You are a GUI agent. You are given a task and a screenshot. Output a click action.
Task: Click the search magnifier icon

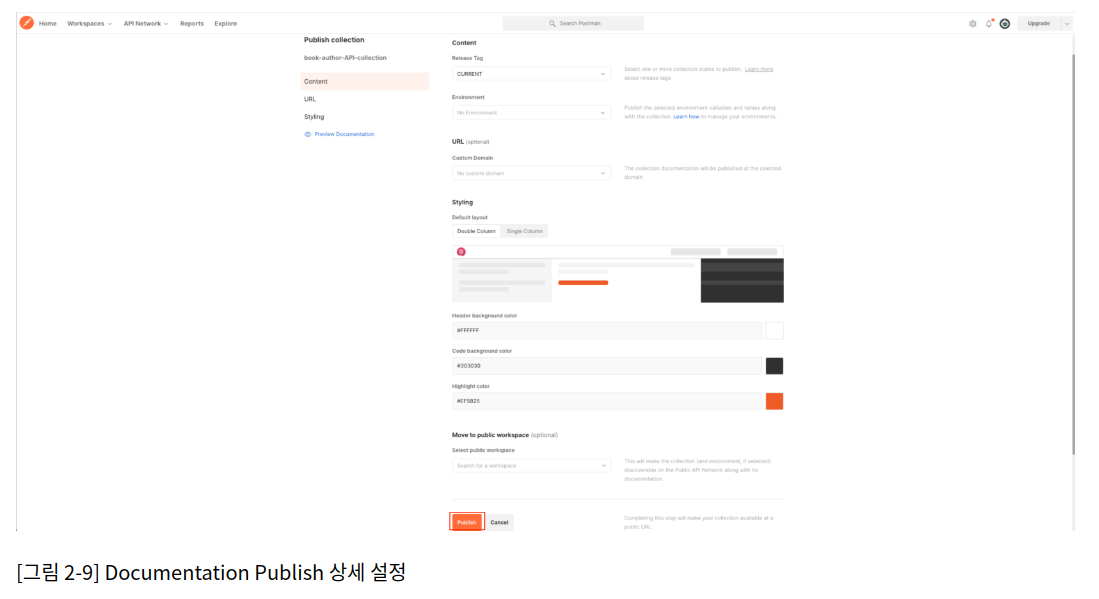[552, 24]
